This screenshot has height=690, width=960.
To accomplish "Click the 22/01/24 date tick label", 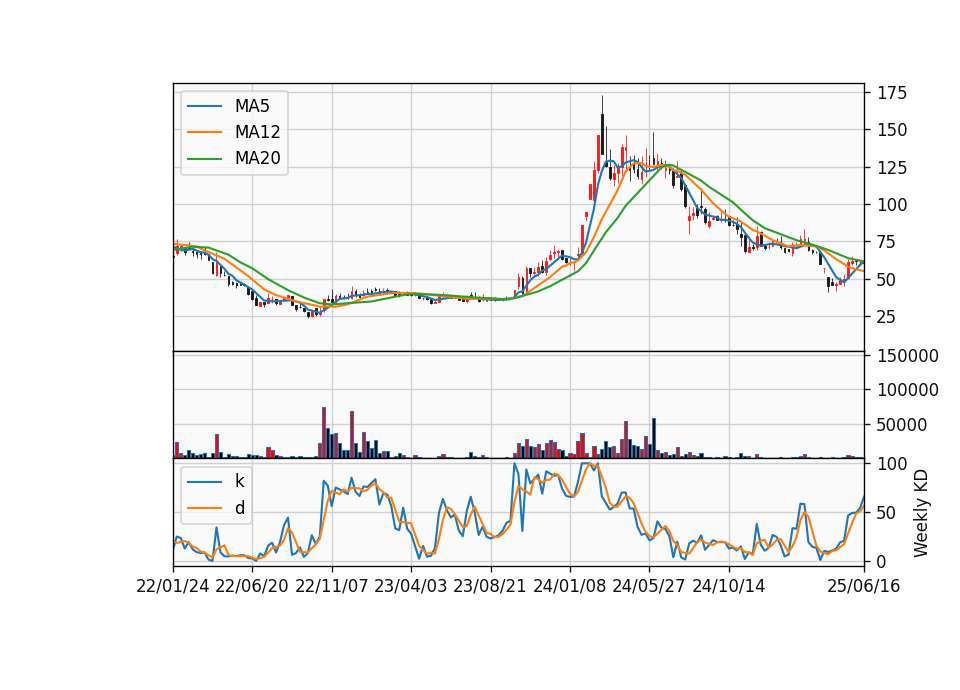I will point(173,586).
